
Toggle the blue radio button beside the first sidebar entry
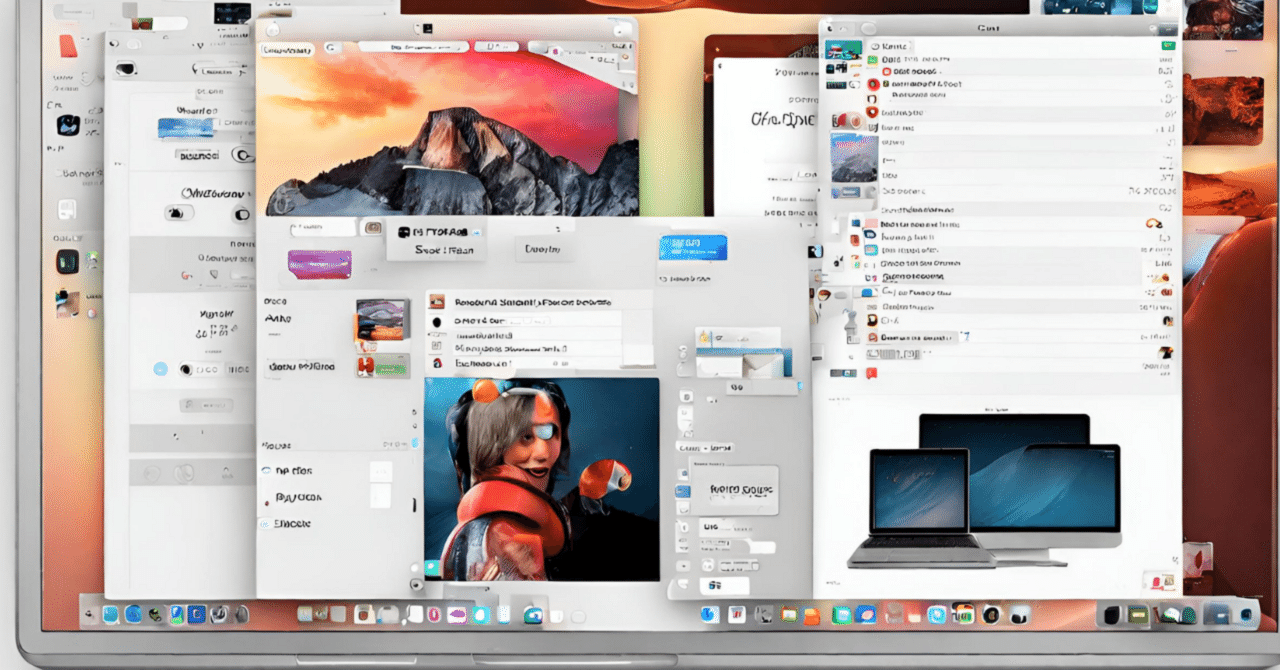(x=268, y=470)
